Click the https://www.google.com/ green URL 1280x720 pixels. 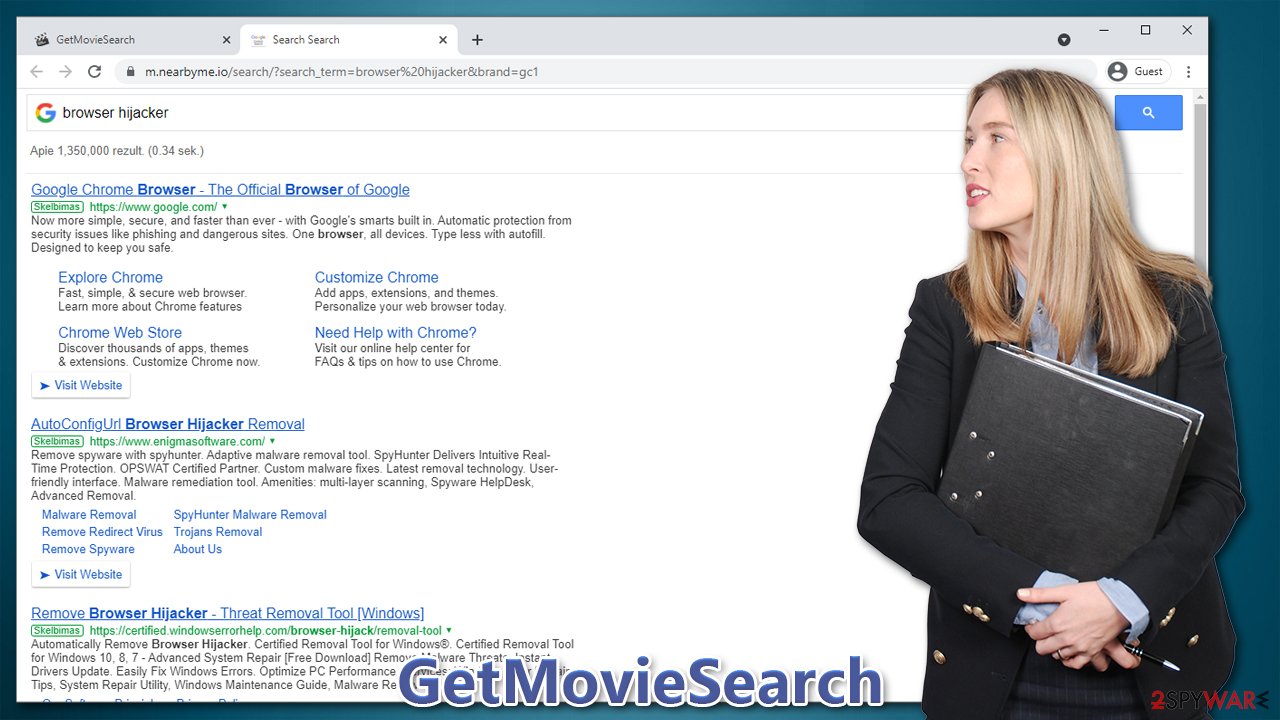(153, 207)
